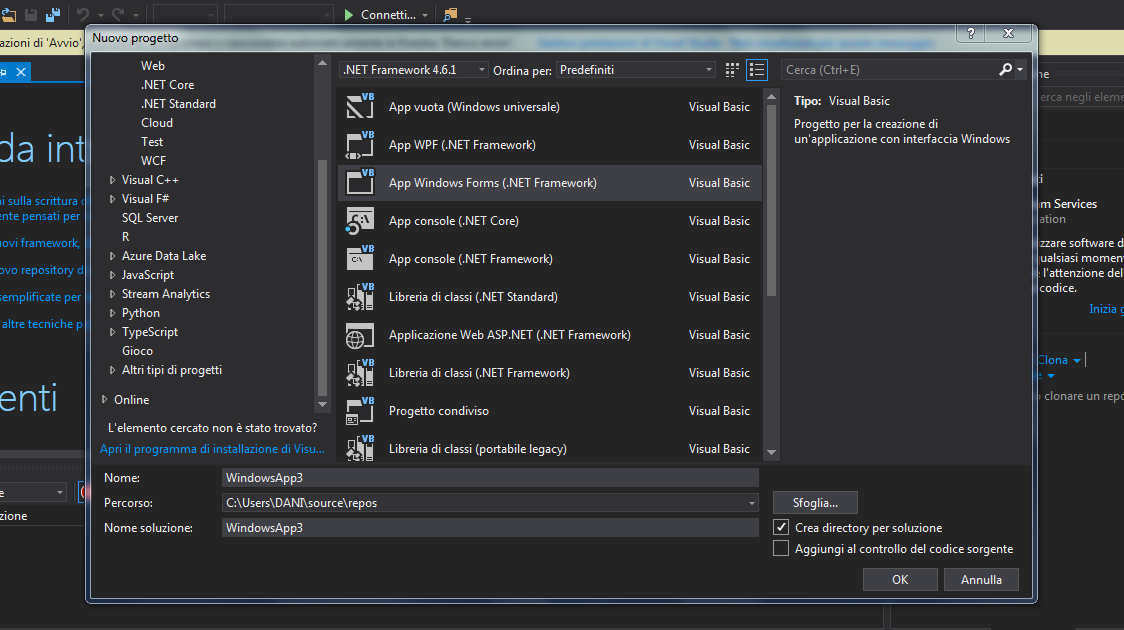Open the Connetti button dropdown arrow

425,15
